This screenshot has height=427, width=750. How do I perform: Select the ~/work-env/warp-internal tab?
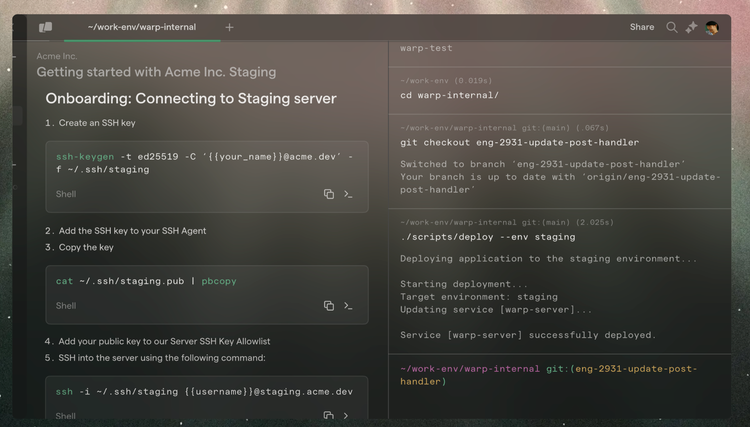142,27
